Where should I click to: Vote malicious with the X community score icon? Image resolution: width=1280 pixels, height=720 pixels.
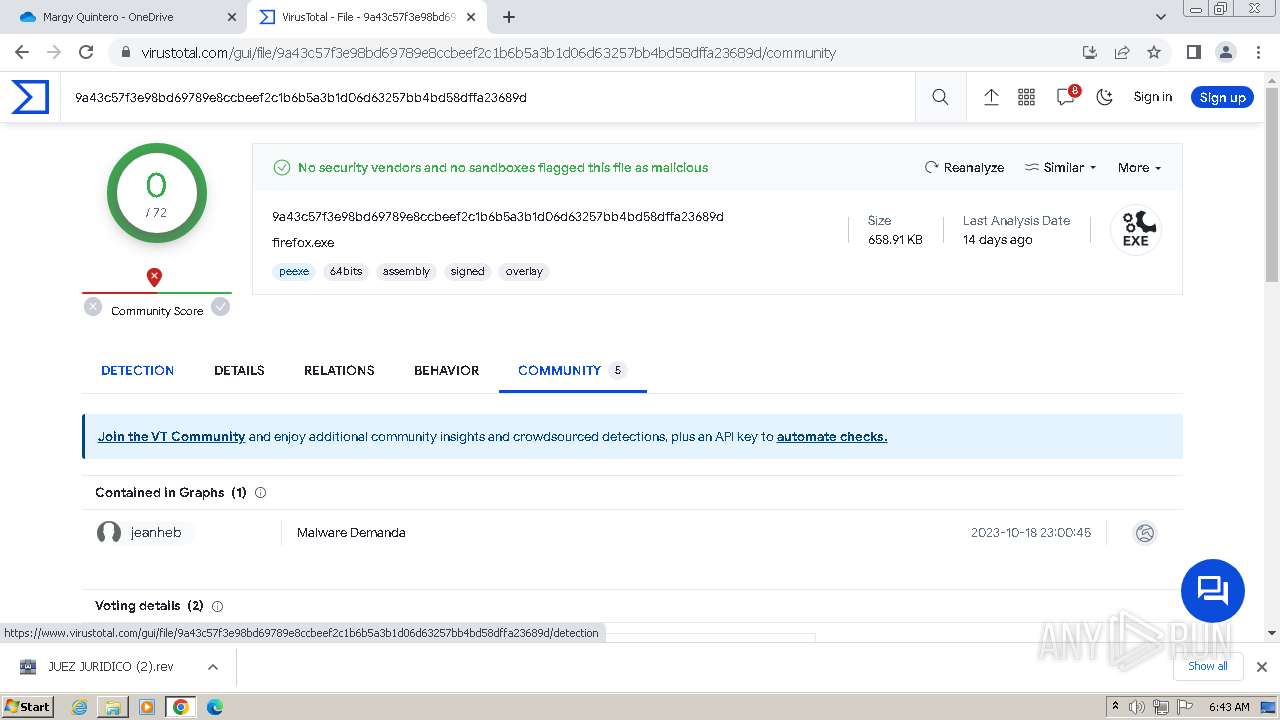click(x=93, y=307)
